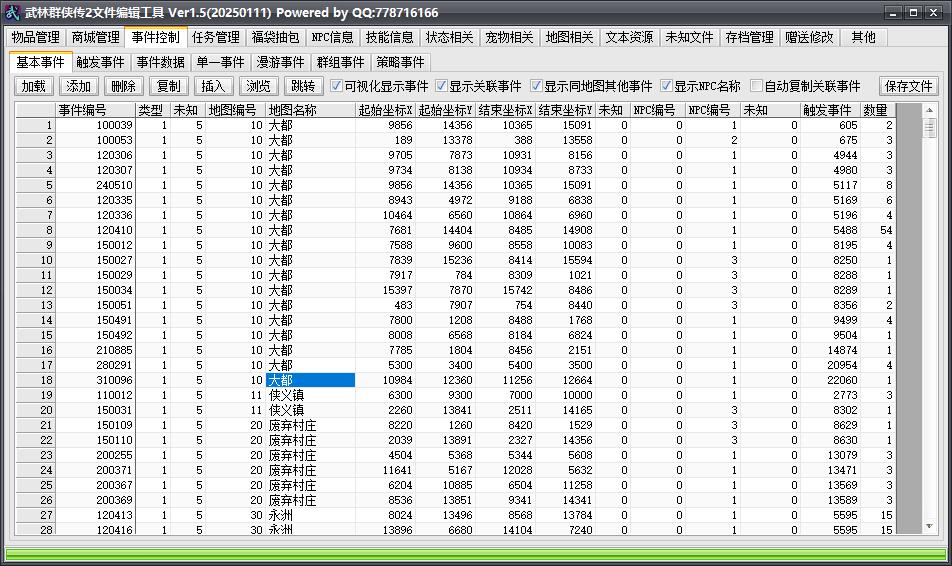Click the scrollbar down arrow
The height and width of the screenshot is (566, 952).
pyautogui.click(x=929, y=527)
